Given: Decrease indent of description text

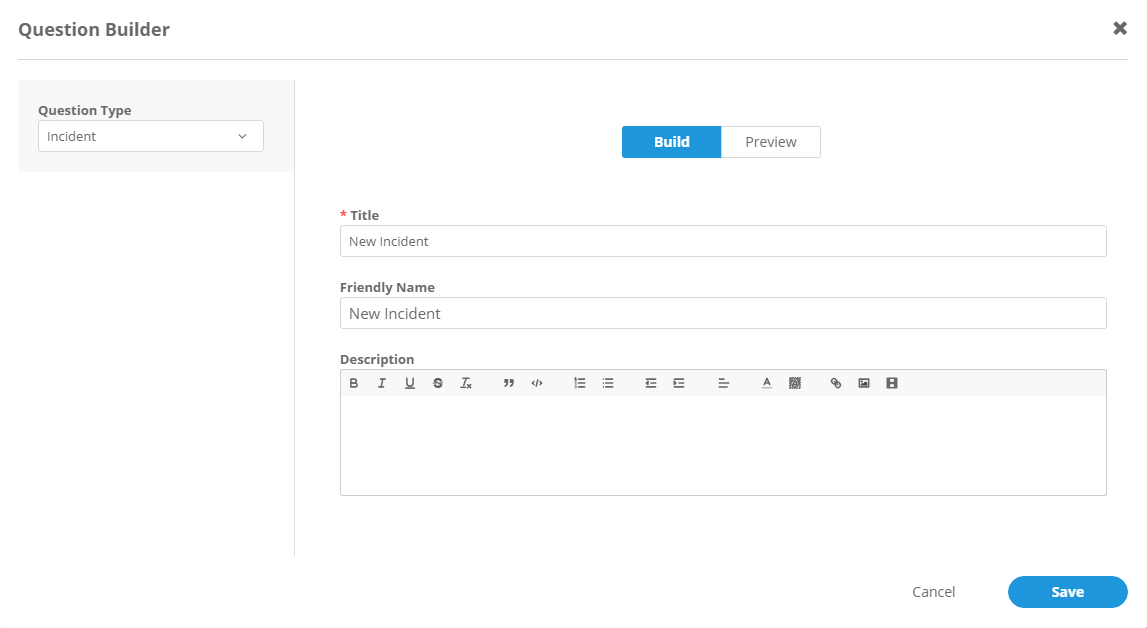Looking at the screenshot, I should point(651,383).
